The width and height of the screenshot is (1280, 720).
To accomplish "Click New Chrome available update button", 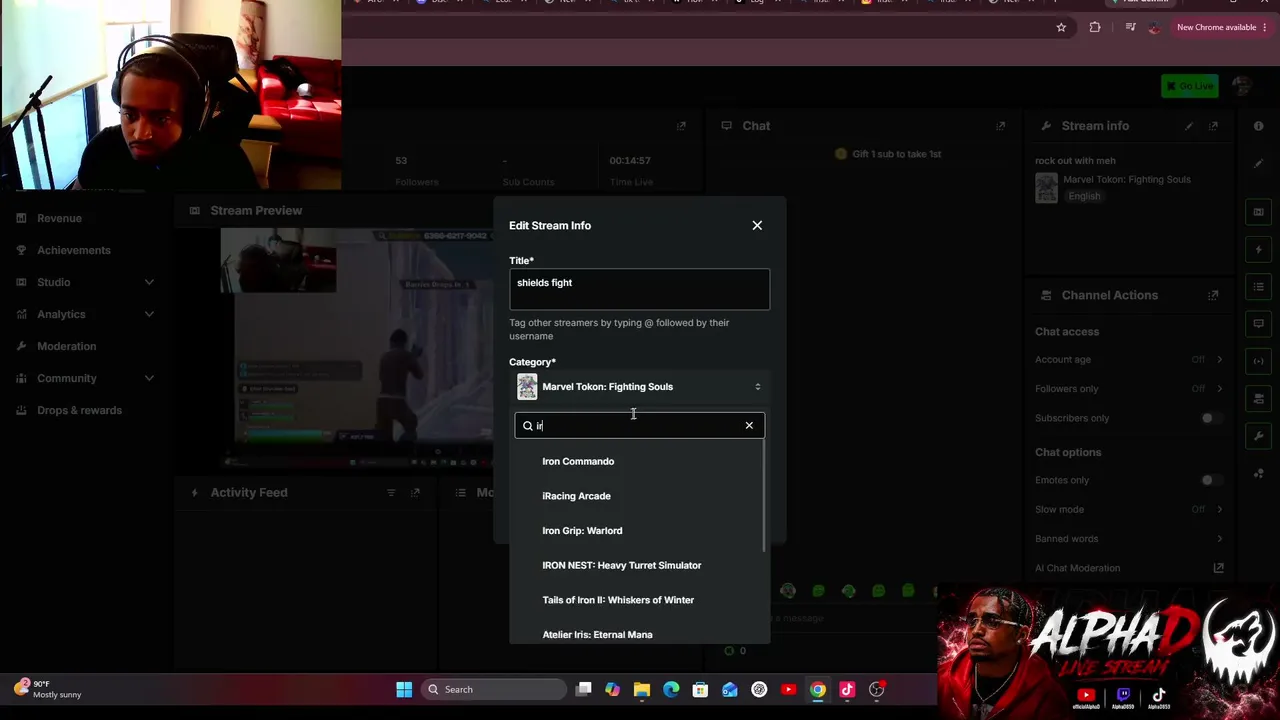I will [x=1221, y=27].
